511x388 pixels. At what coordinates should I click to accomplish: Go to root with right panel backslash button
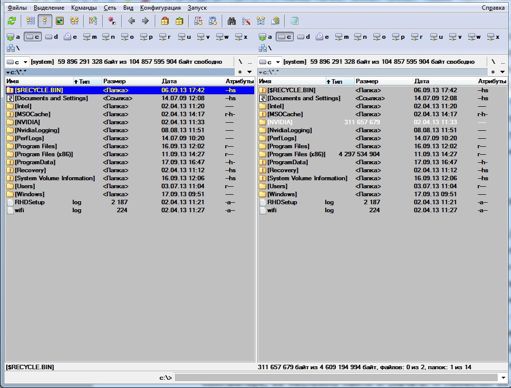point(493,62)
